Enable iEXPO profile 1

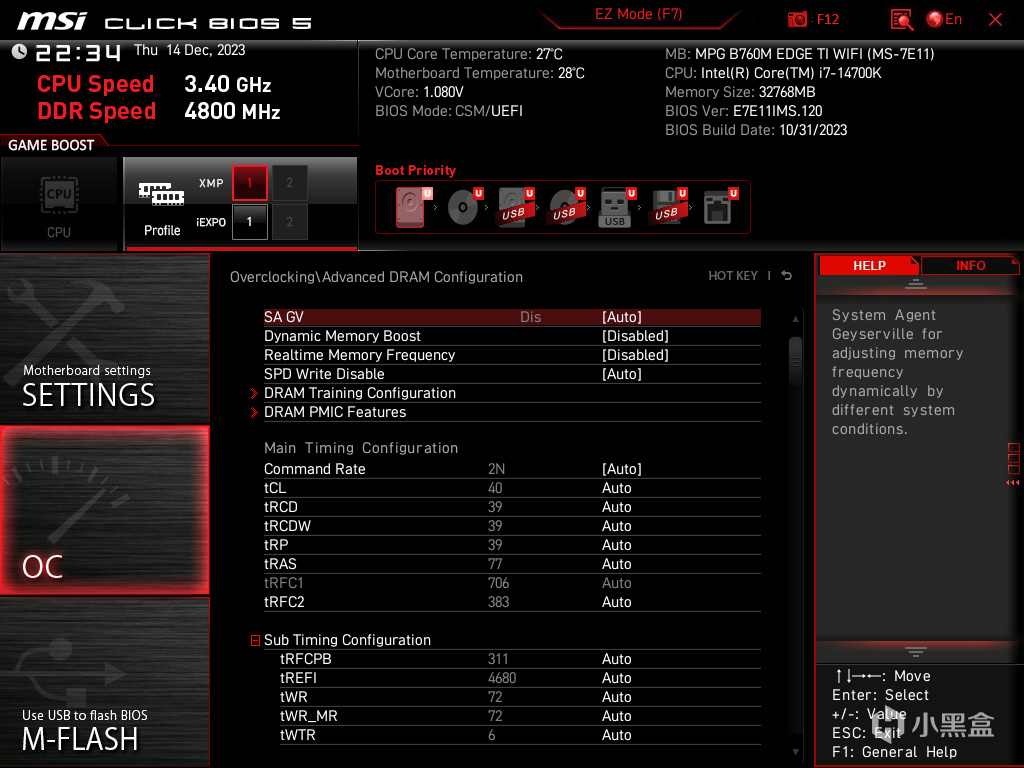pos(249,222)
